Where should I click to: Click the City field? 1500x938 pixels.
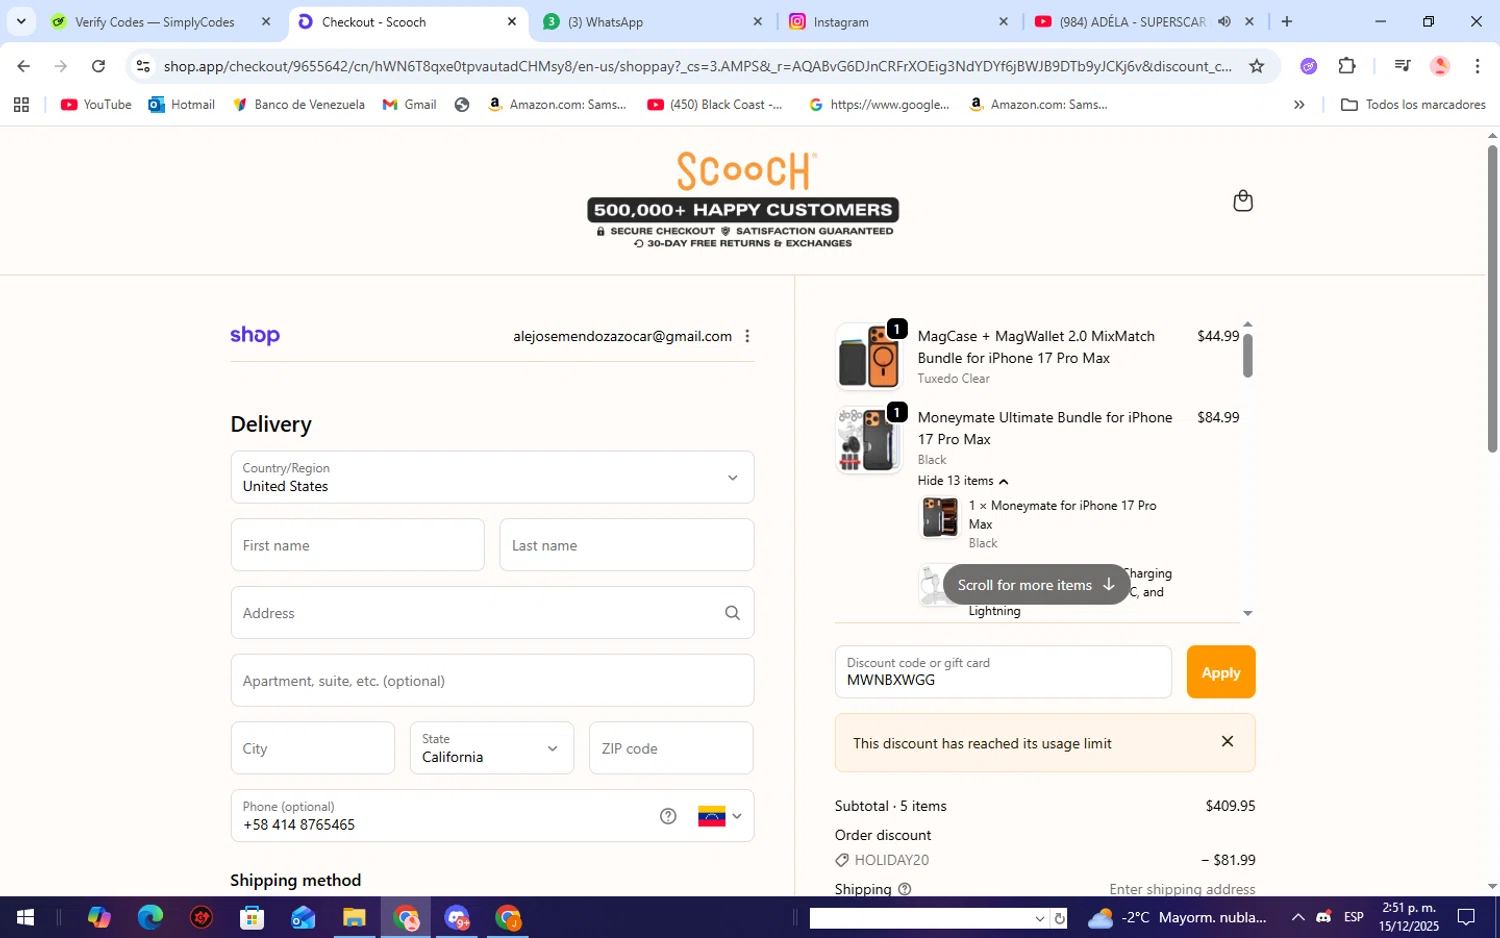point(312,748)
